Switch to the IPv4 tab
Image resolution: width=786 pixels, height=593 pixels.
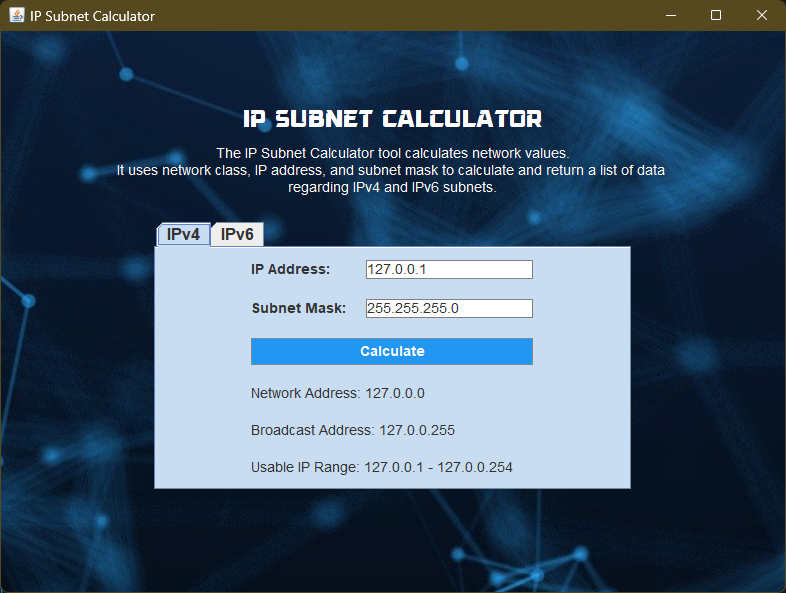tap(183, 234)
